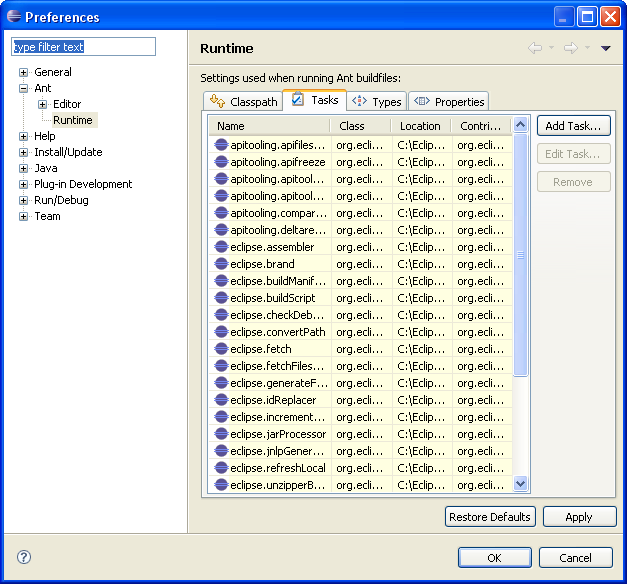
Task: Click the Apply button
Action: 579,517
